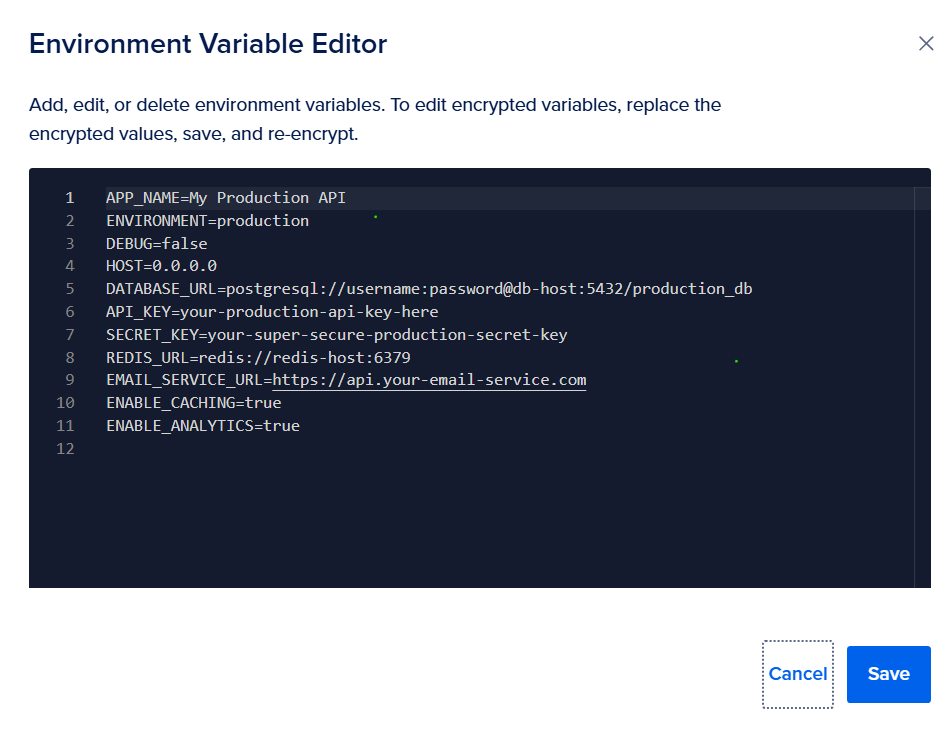Place cursor on the DEBUG=false line
Viewport: 949px width, 730px height.
pyautogui.click(x=156, y=244)
